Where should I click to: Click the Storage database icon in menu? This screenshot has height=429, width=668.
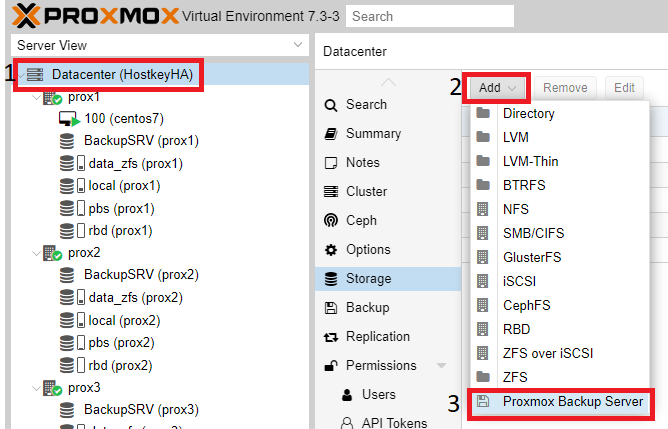point(331,279)
